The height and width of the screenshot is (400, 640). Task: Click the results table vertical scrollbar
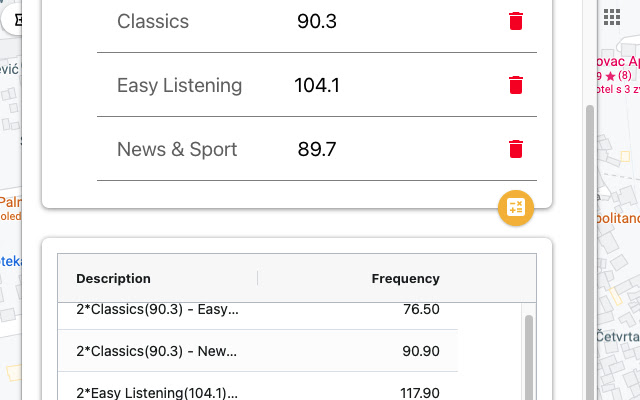(x=529, y=357)
